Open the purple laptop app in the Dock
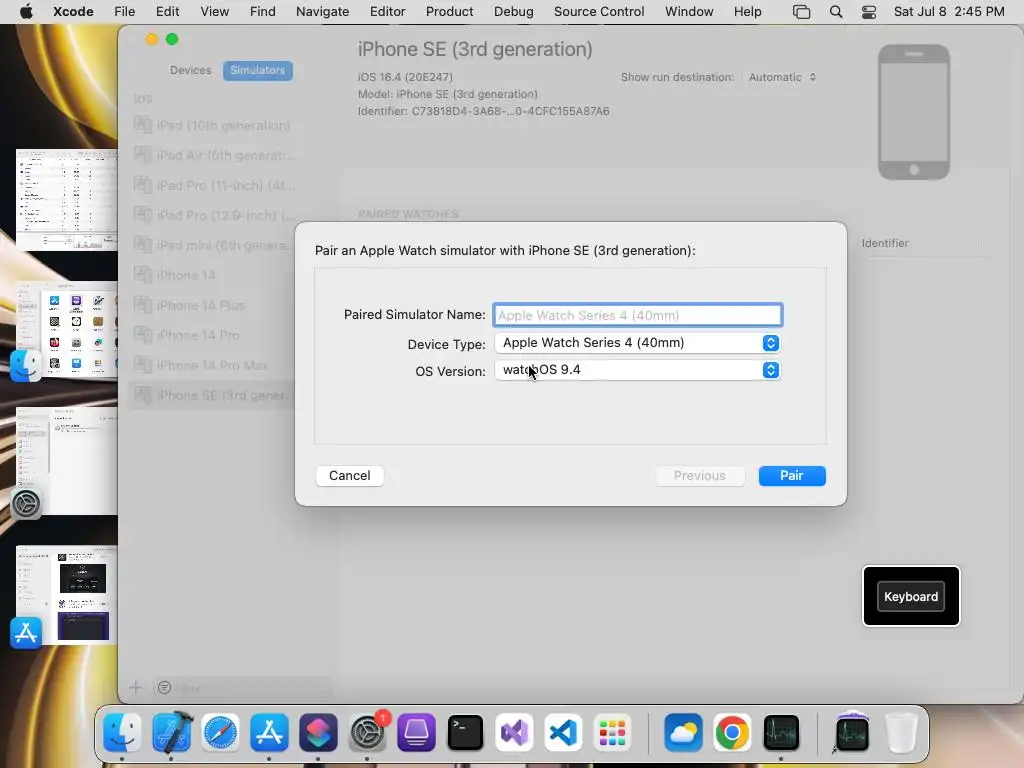This screenshot has width=1024, height=768. tap(416, 732)
